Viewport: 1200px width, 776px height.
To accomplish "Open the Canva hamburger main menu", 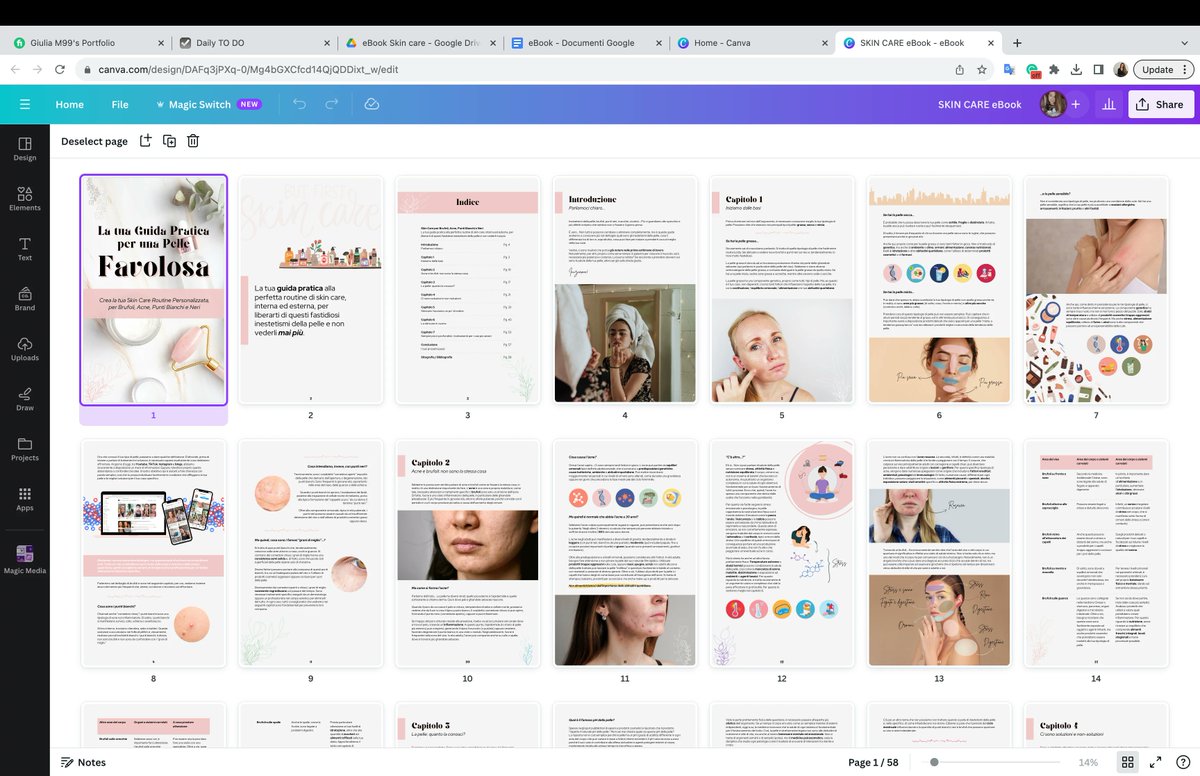I will (x=25, y=104).
